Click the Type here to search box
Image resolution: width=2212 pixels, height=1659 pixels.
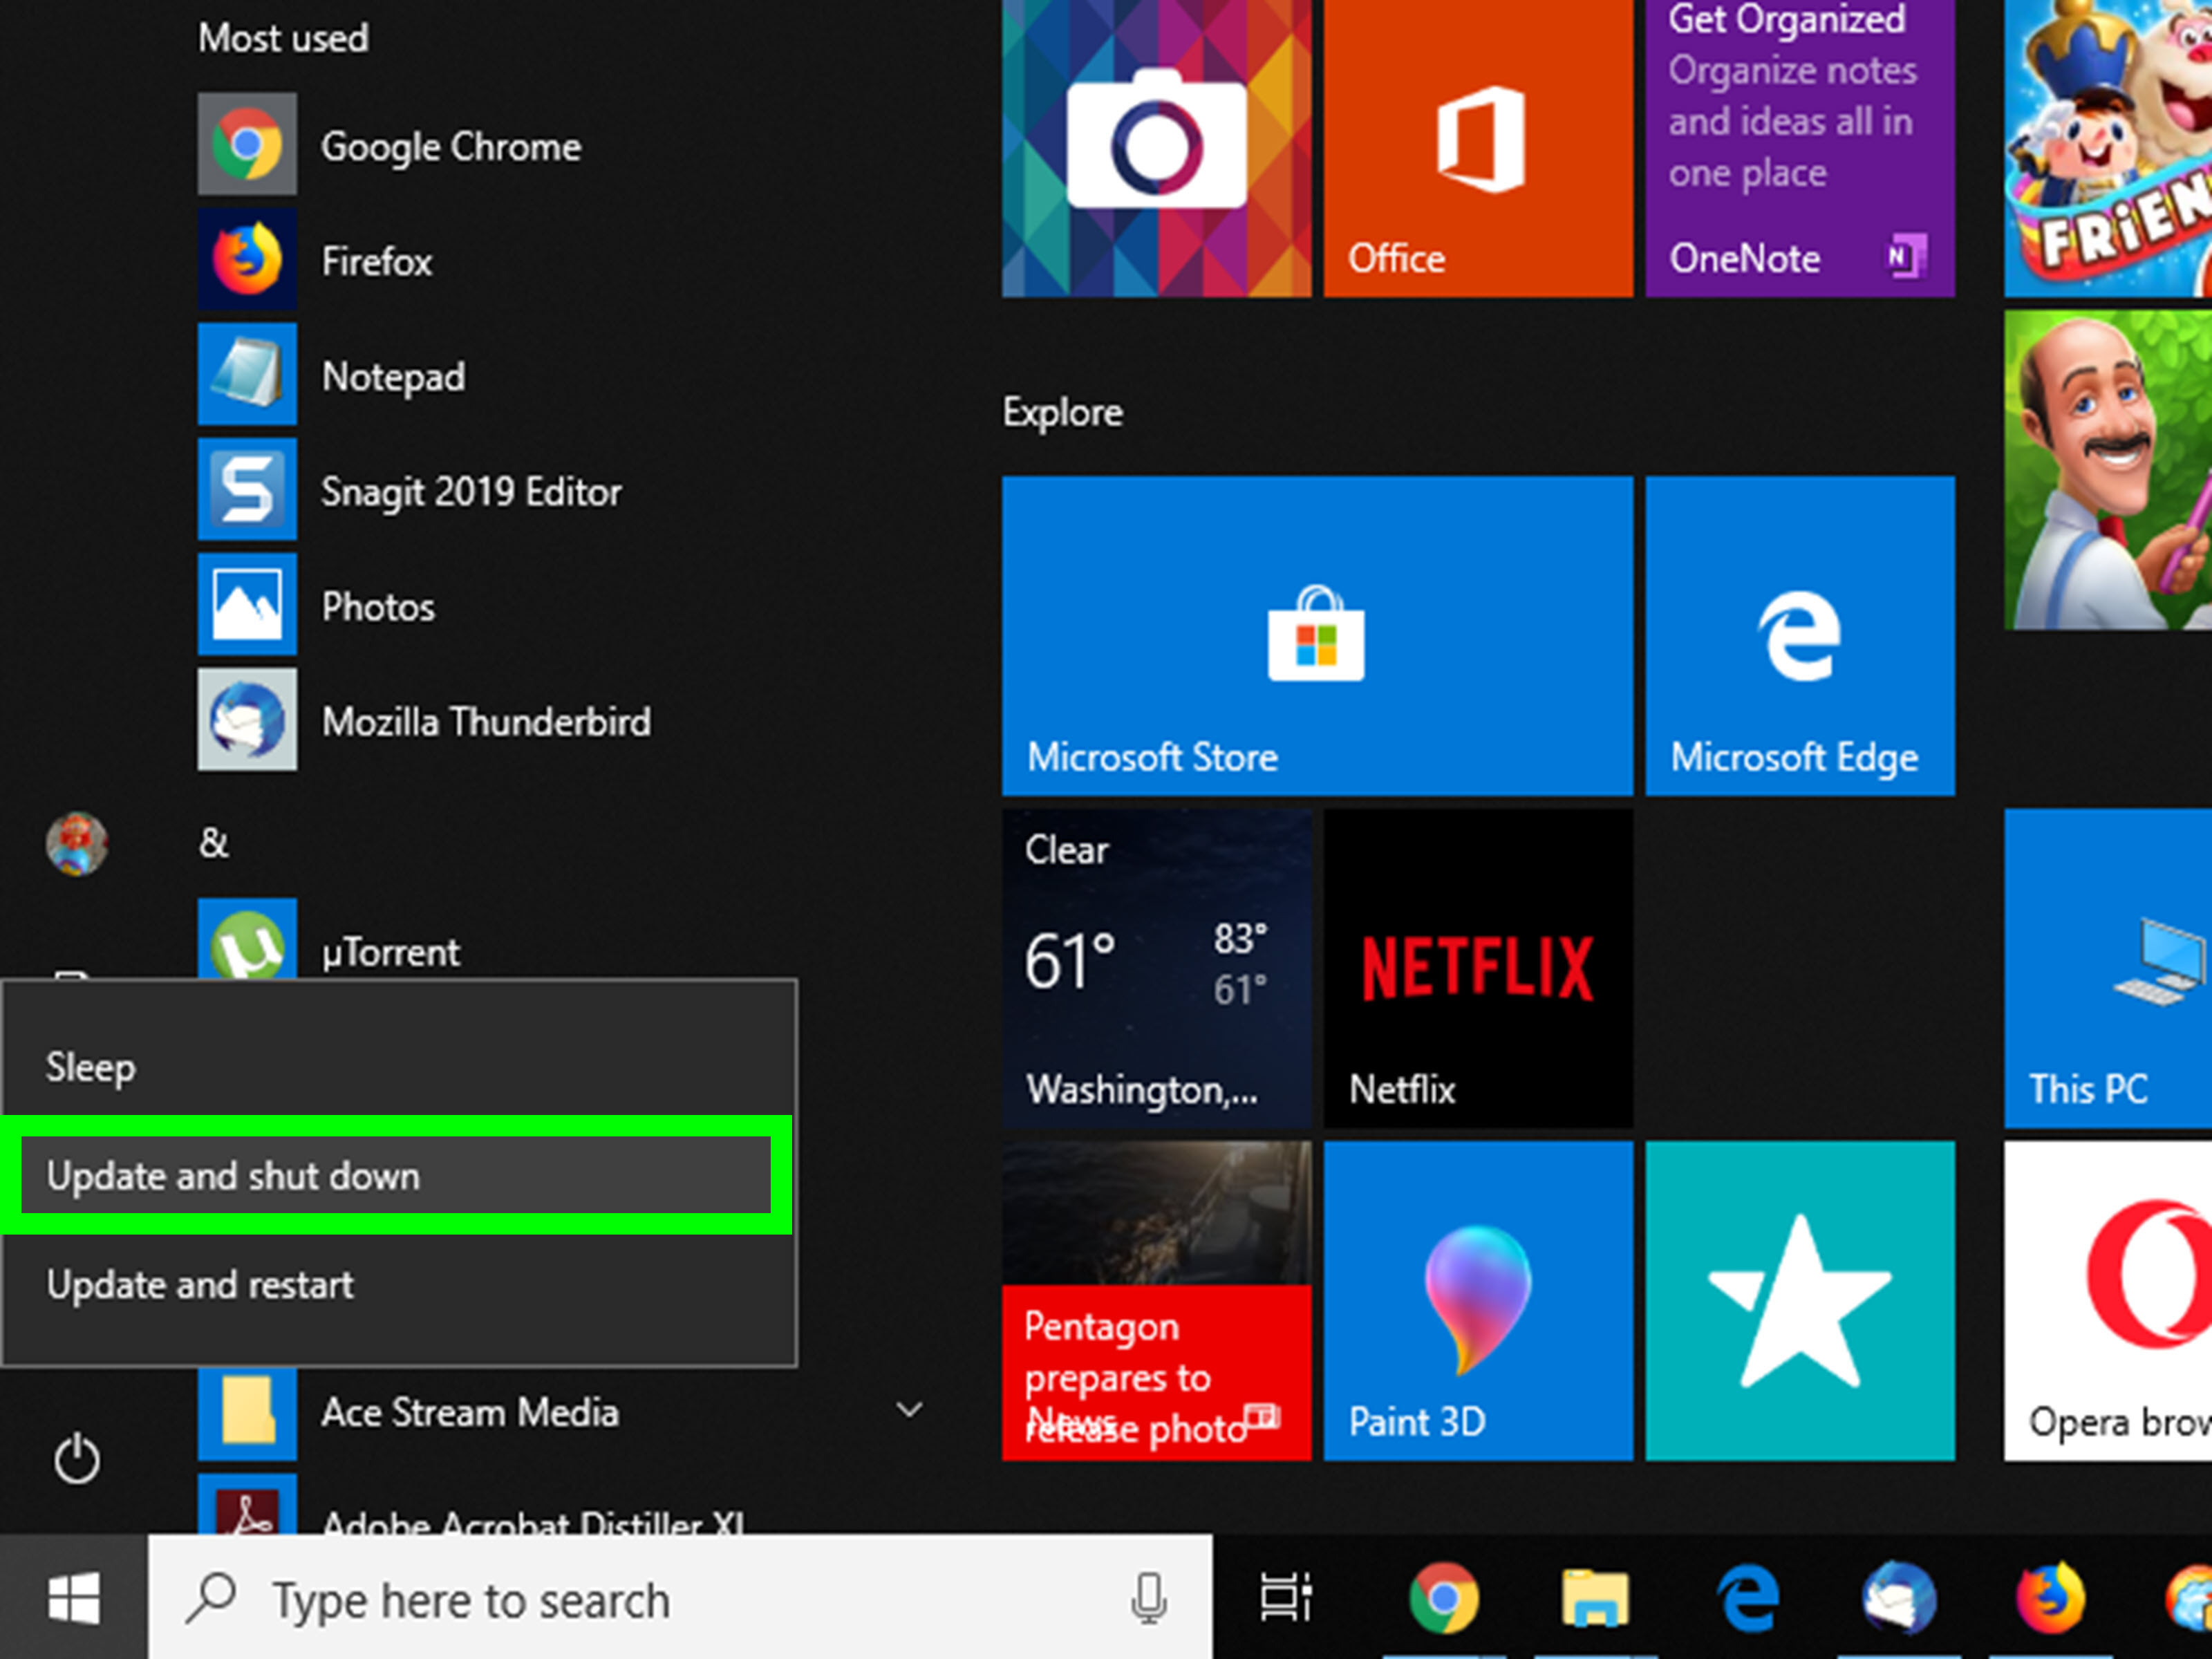point(680,1598)
